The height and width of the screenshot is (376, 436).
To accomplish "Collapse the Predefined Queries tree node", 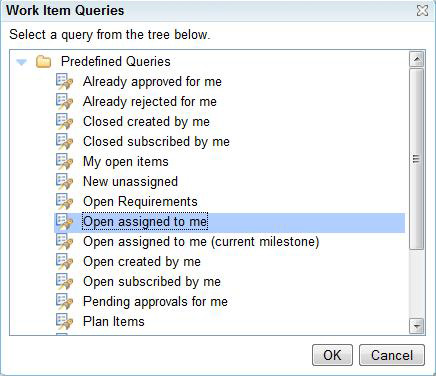I will pyautogui.click(x=22, y=62).
